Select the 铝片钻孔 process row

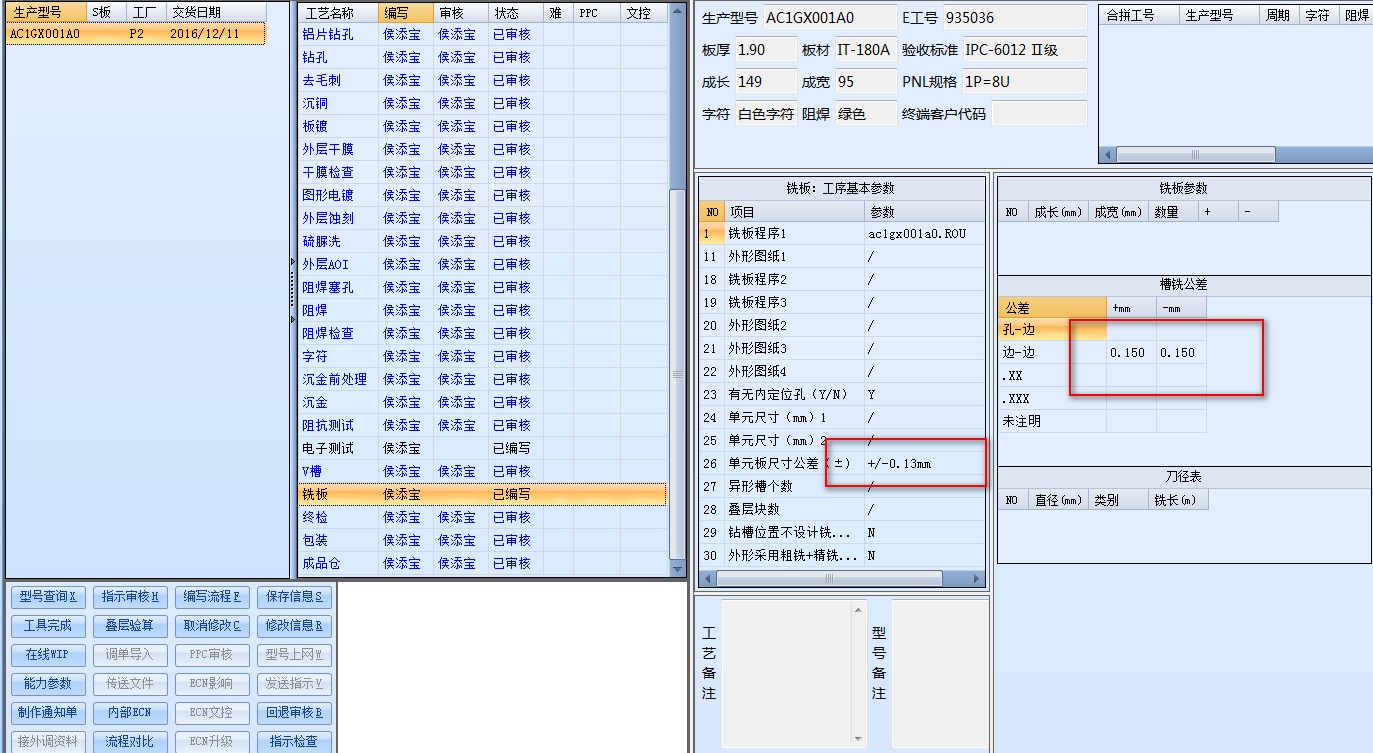pyautogui.click(x=482, y=34)
